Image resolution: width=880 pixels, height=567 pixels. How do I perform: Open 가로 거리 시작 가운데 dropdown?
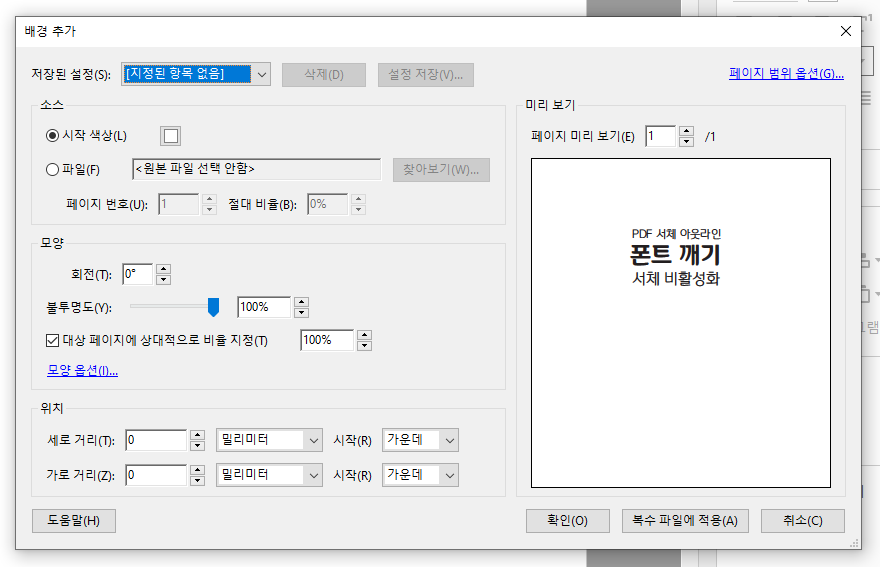[420, 475]
